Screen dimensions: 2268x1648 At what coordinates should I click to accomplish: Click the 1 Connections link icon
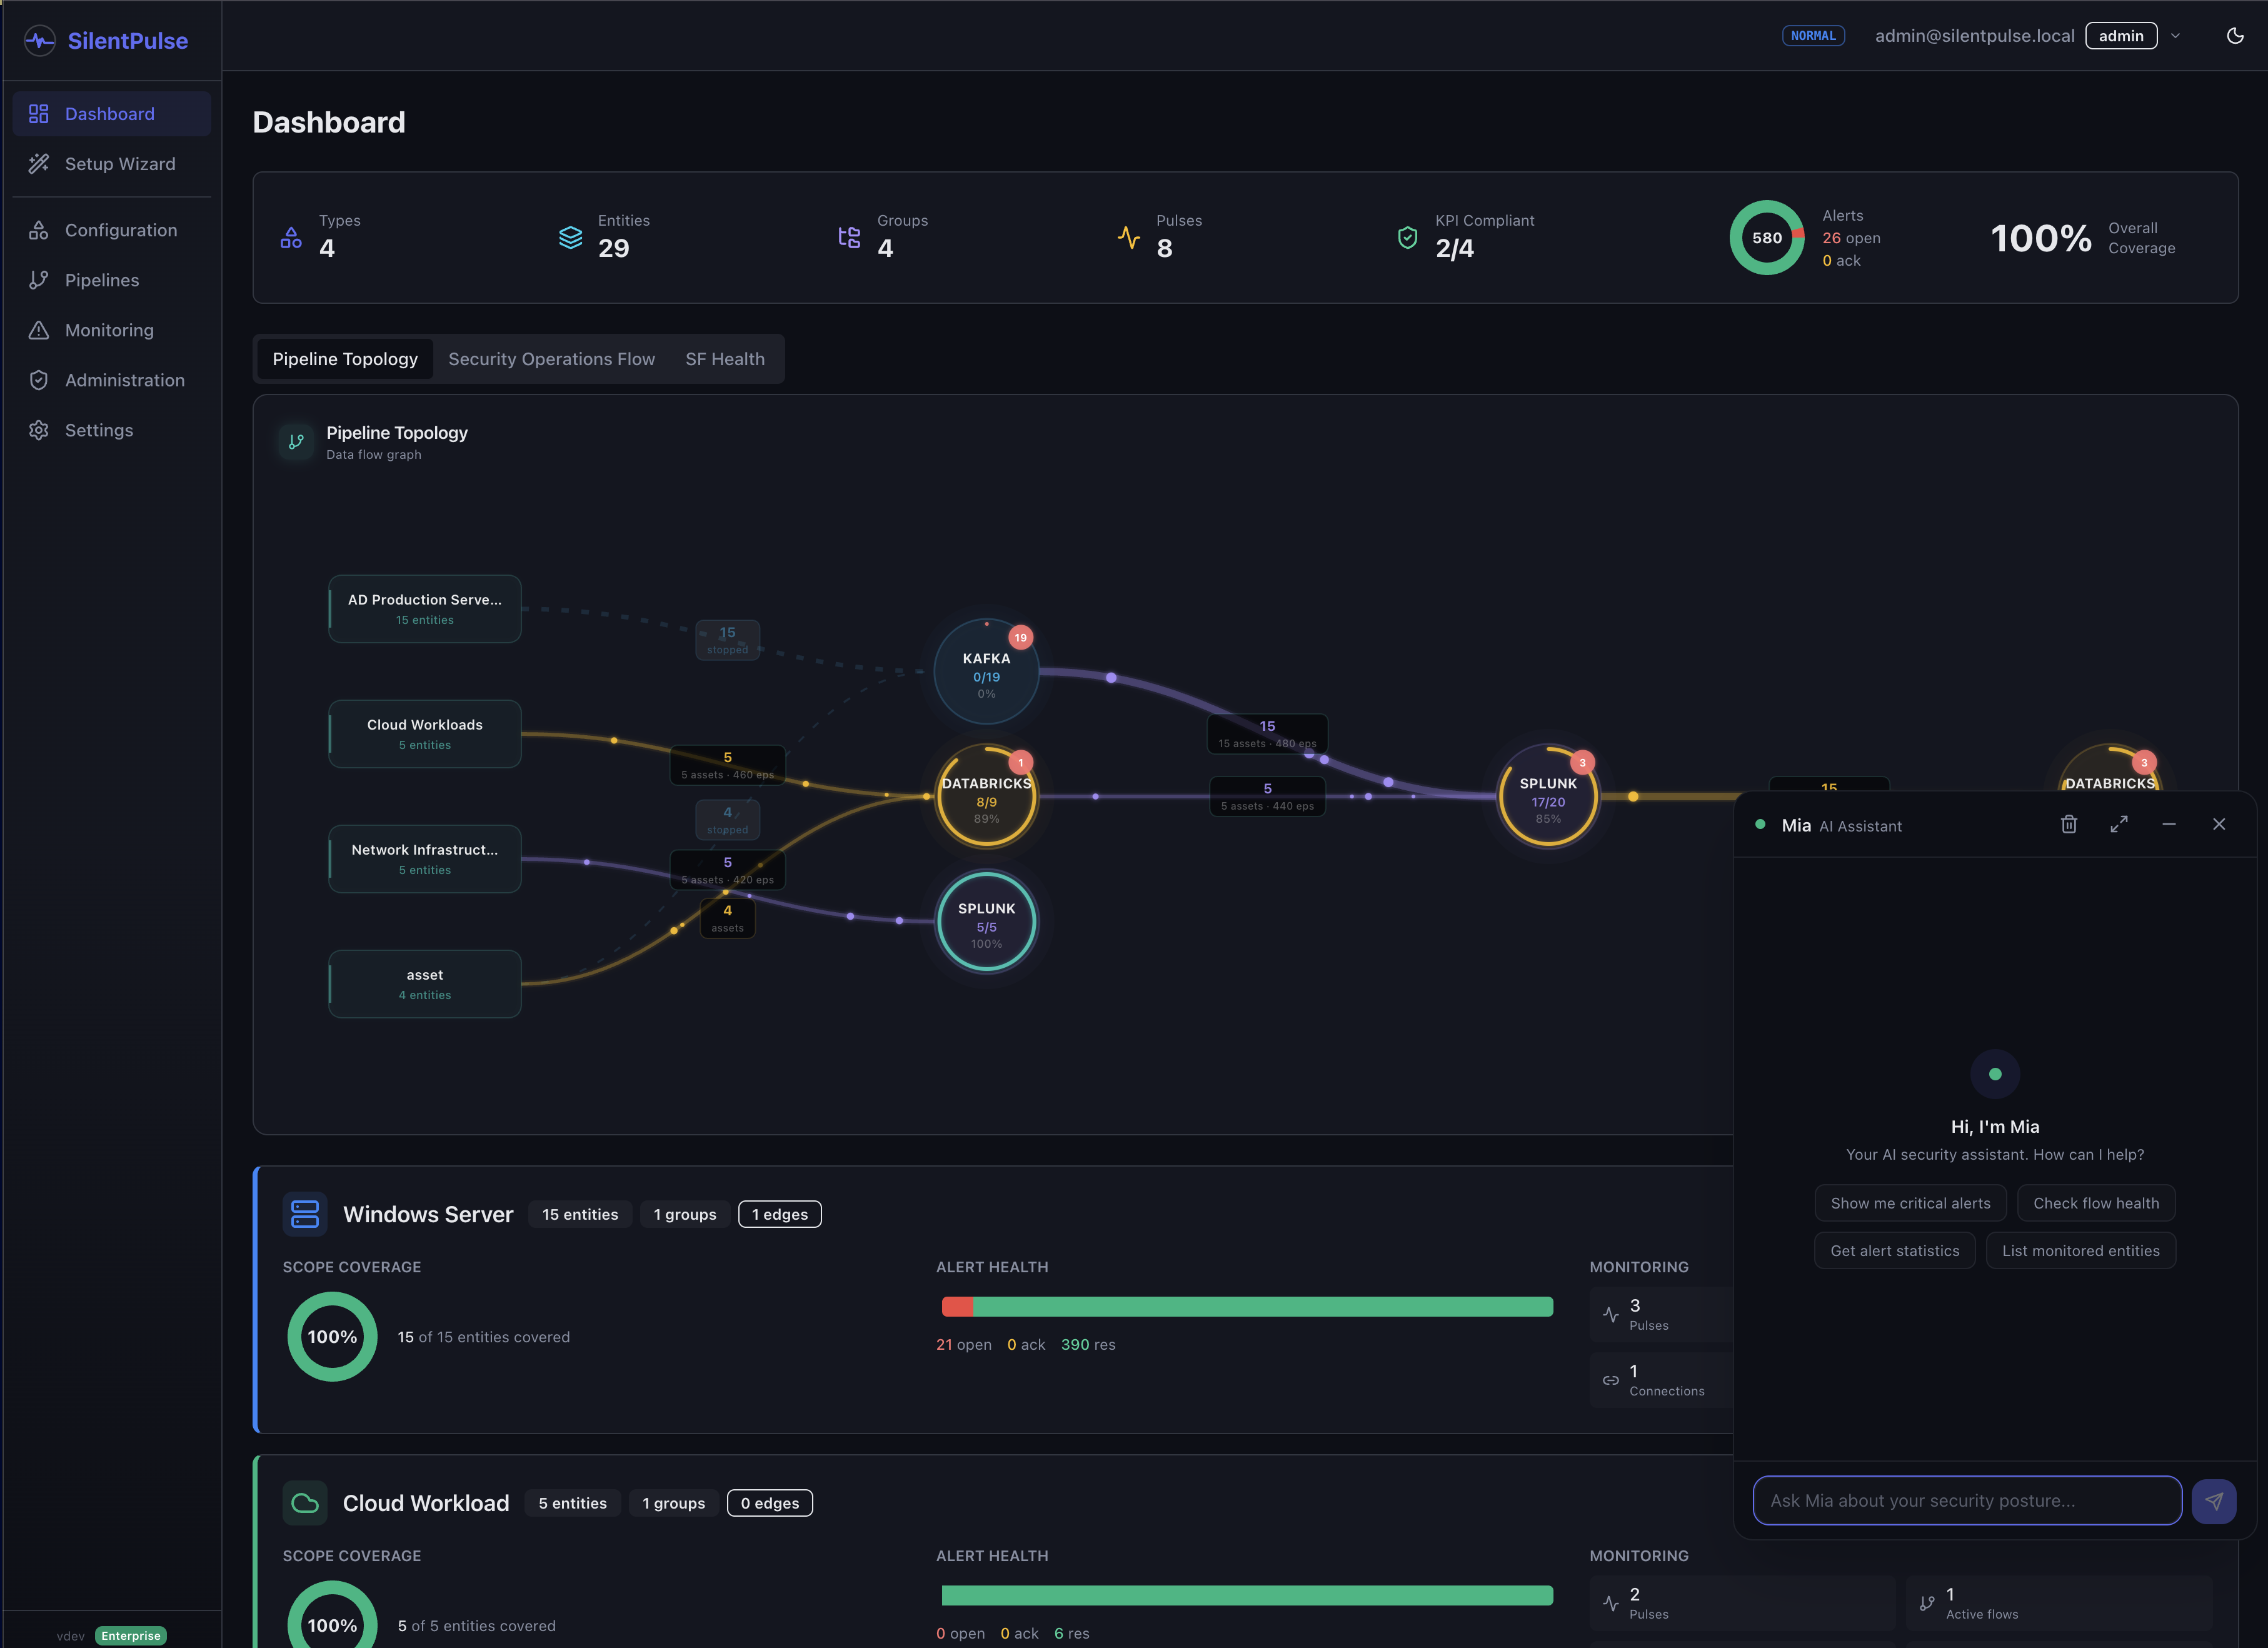1610,1380
